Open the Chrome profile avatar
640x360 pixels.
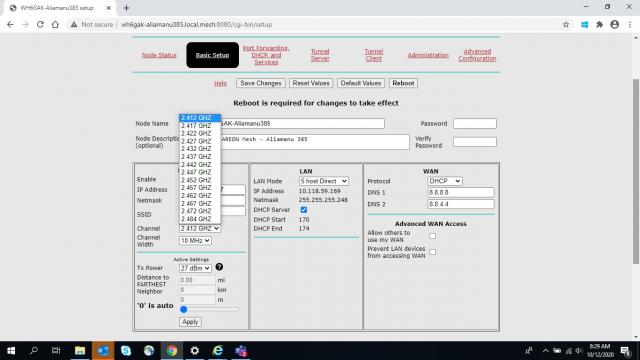pos(615,24)
